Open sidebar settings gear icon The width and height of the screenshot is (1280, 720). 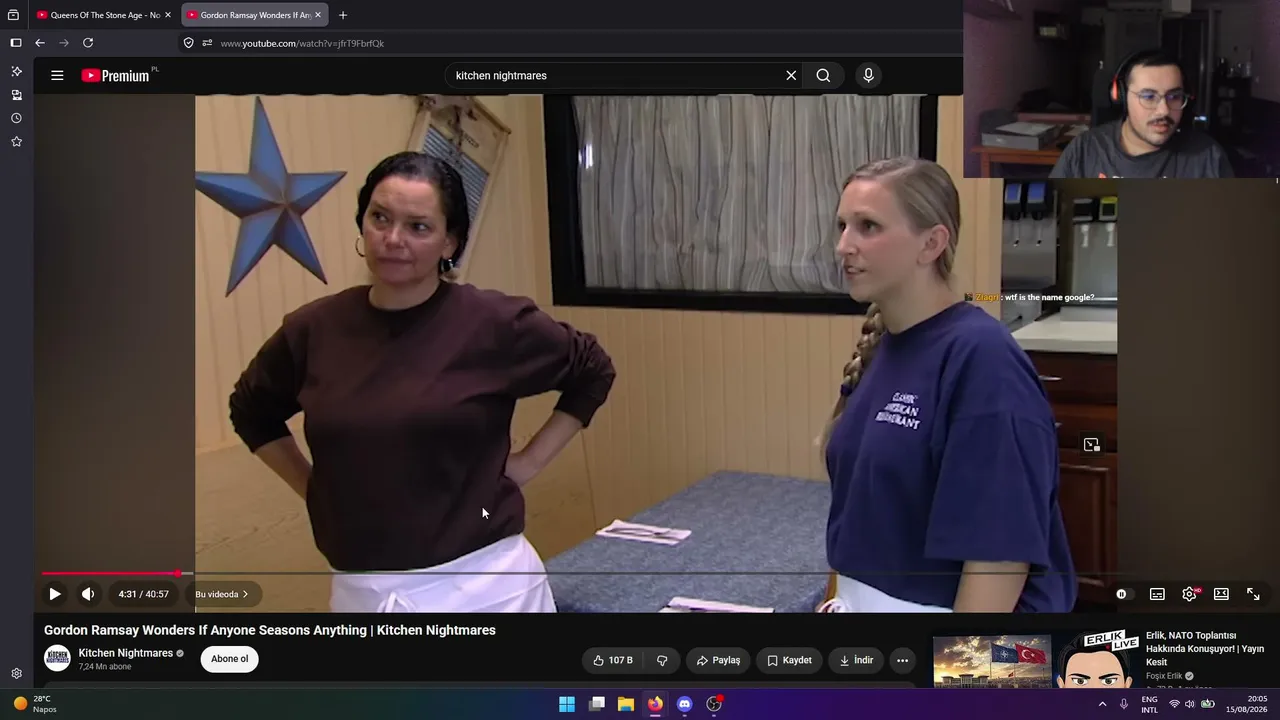coord(16,673)
